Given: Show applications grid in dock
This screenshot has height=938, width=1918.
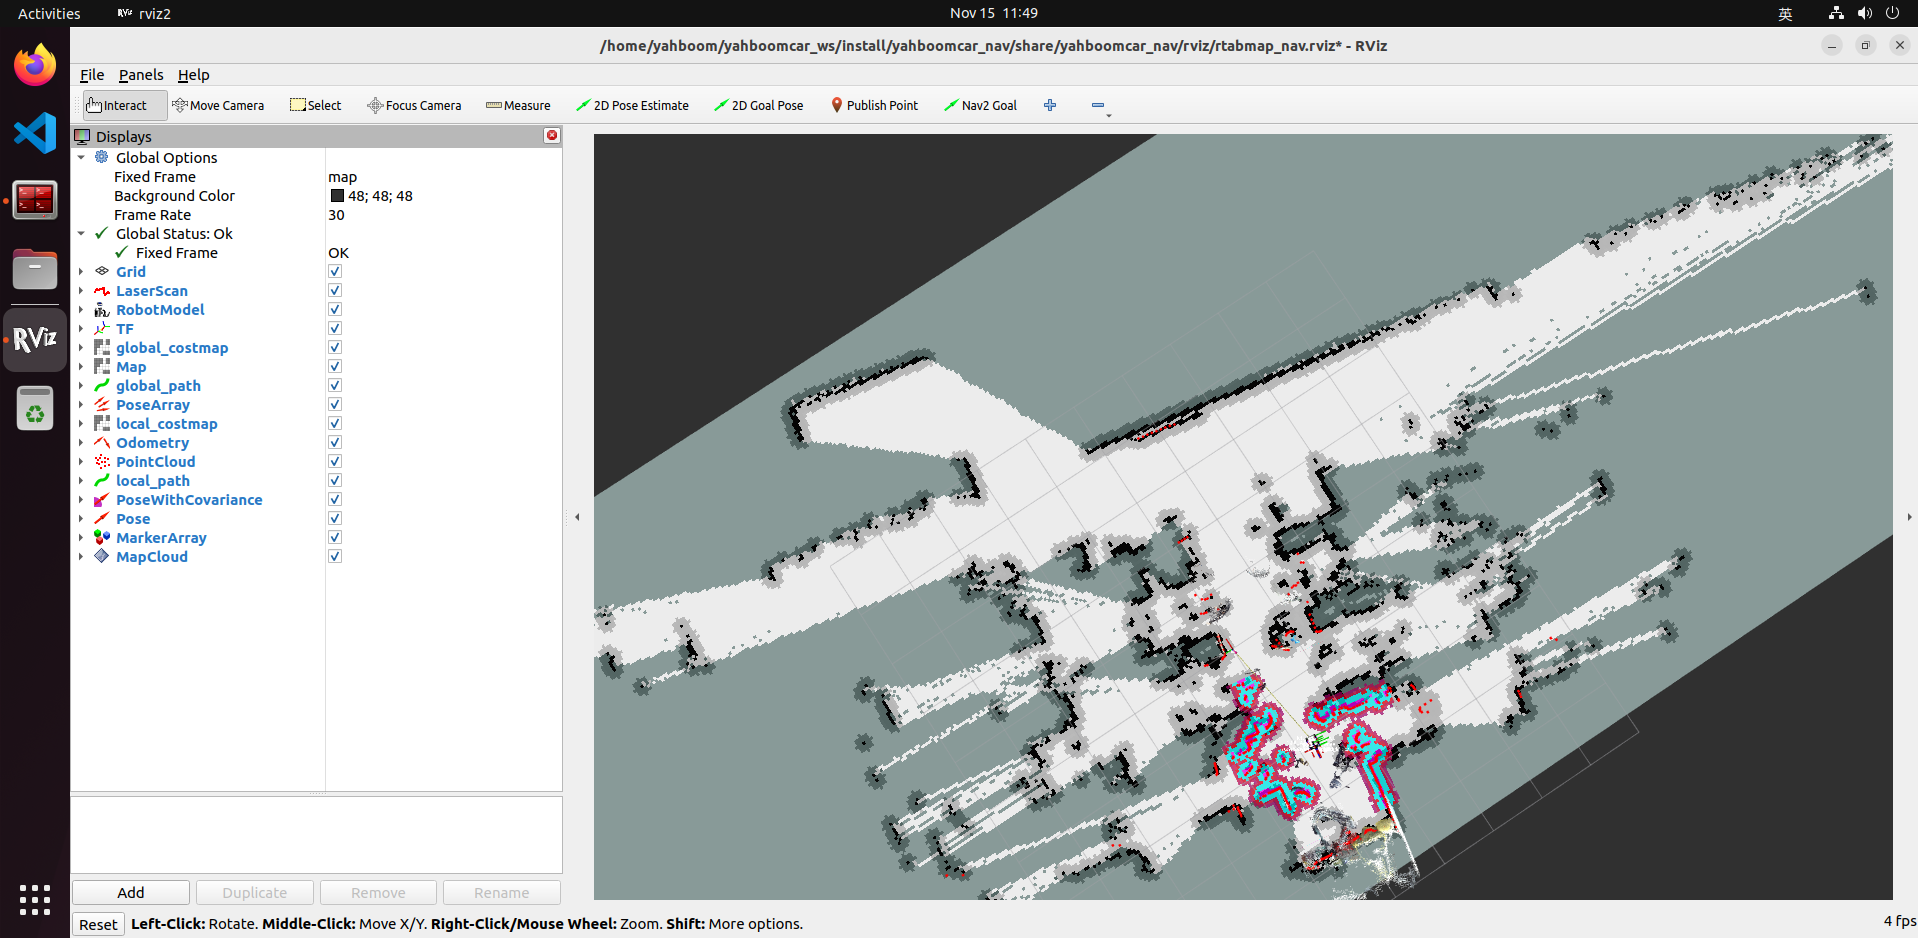Looking at the screenshot, I should click(x=35, y=899).
